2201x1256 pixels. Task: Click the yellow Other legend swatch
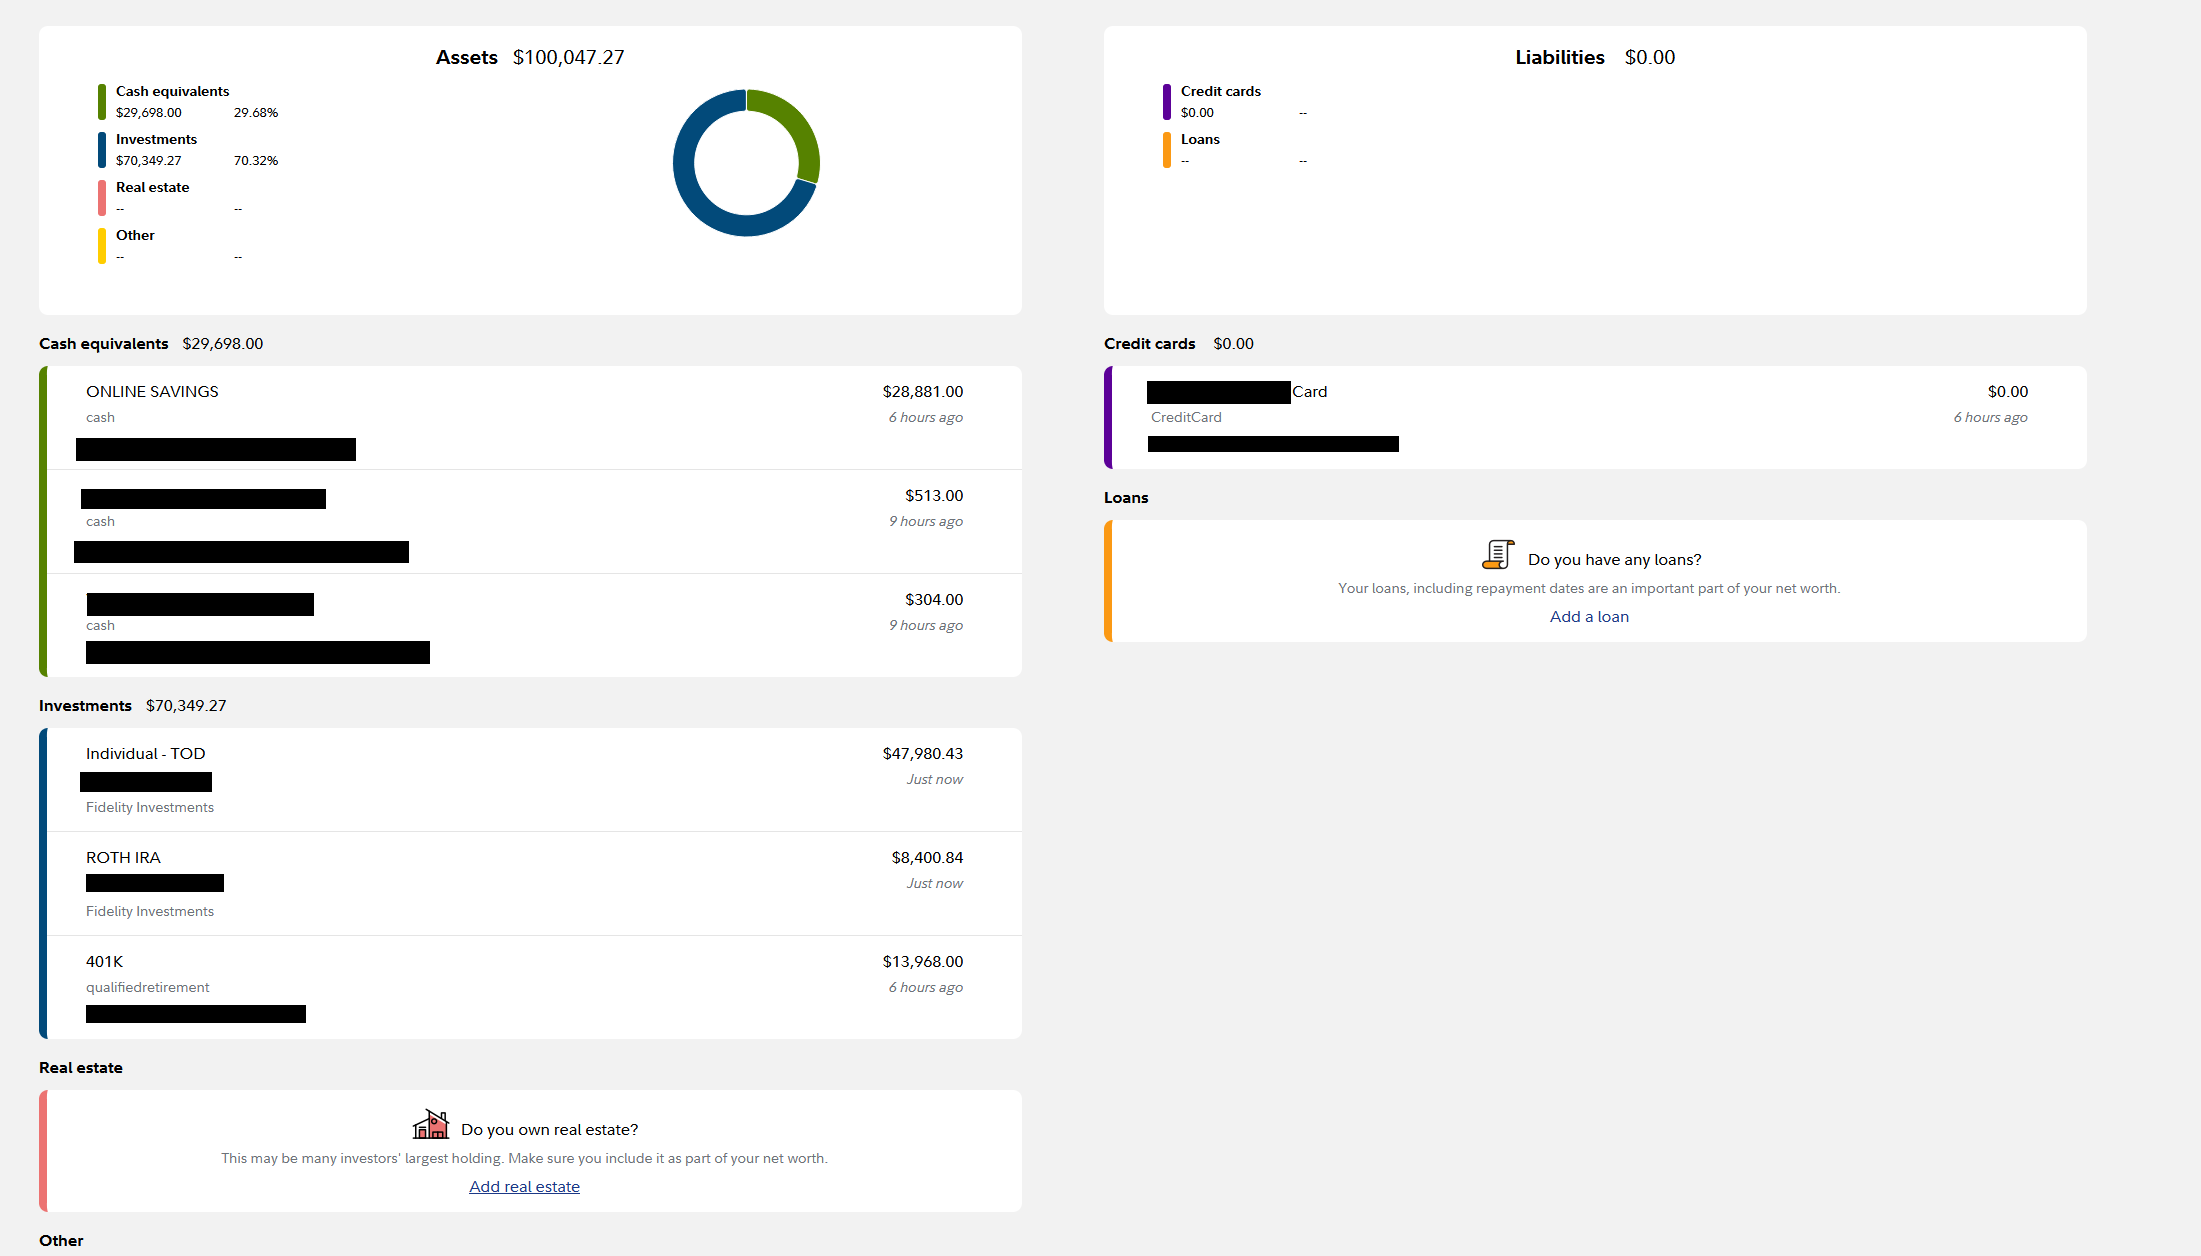click(x=102, y=246)
